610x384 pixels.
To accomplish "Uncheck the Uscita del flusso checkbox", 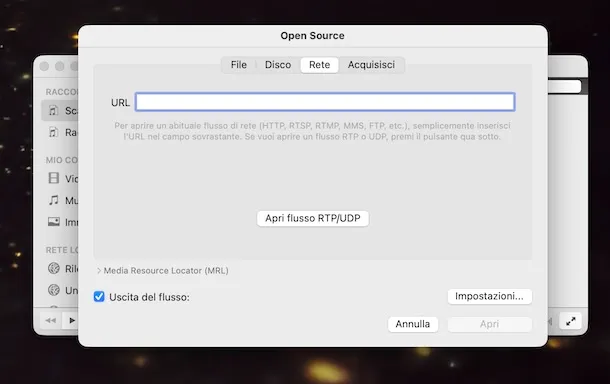I will pos(99,297).
